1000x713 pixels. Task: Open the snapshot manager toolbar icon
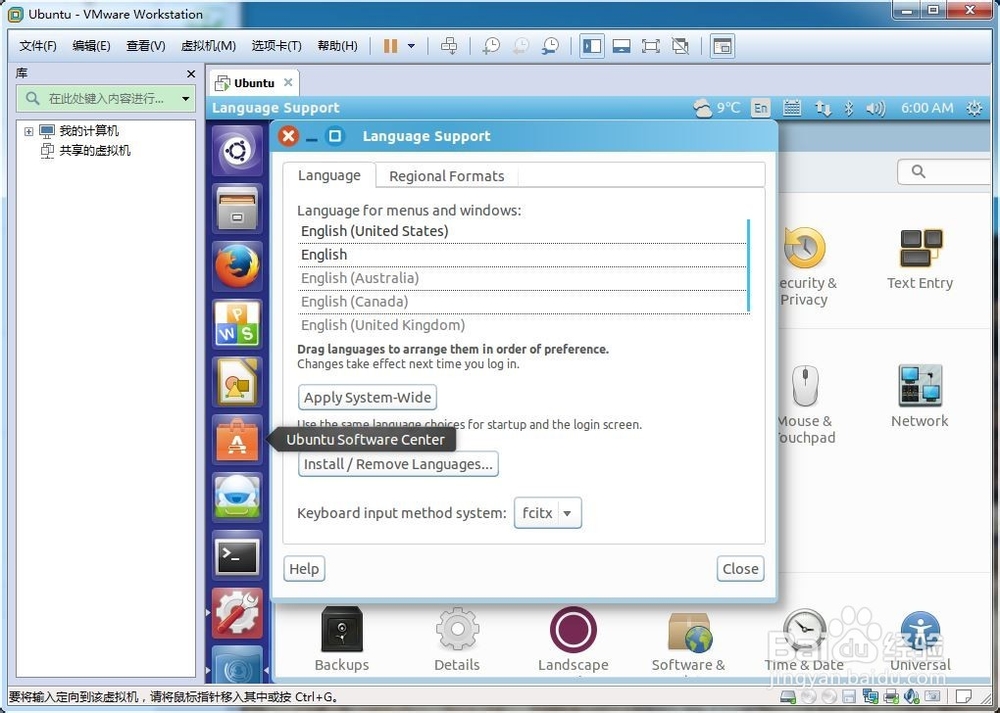click(550, 46)
